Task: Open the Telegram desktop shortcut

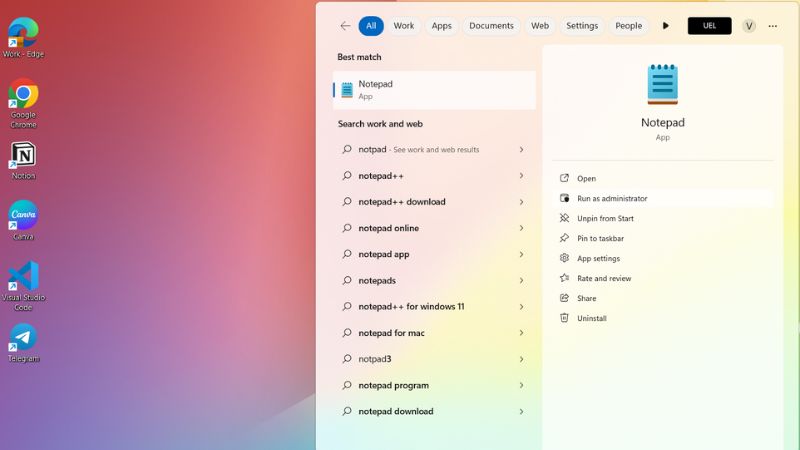Action: pos(23,338)
